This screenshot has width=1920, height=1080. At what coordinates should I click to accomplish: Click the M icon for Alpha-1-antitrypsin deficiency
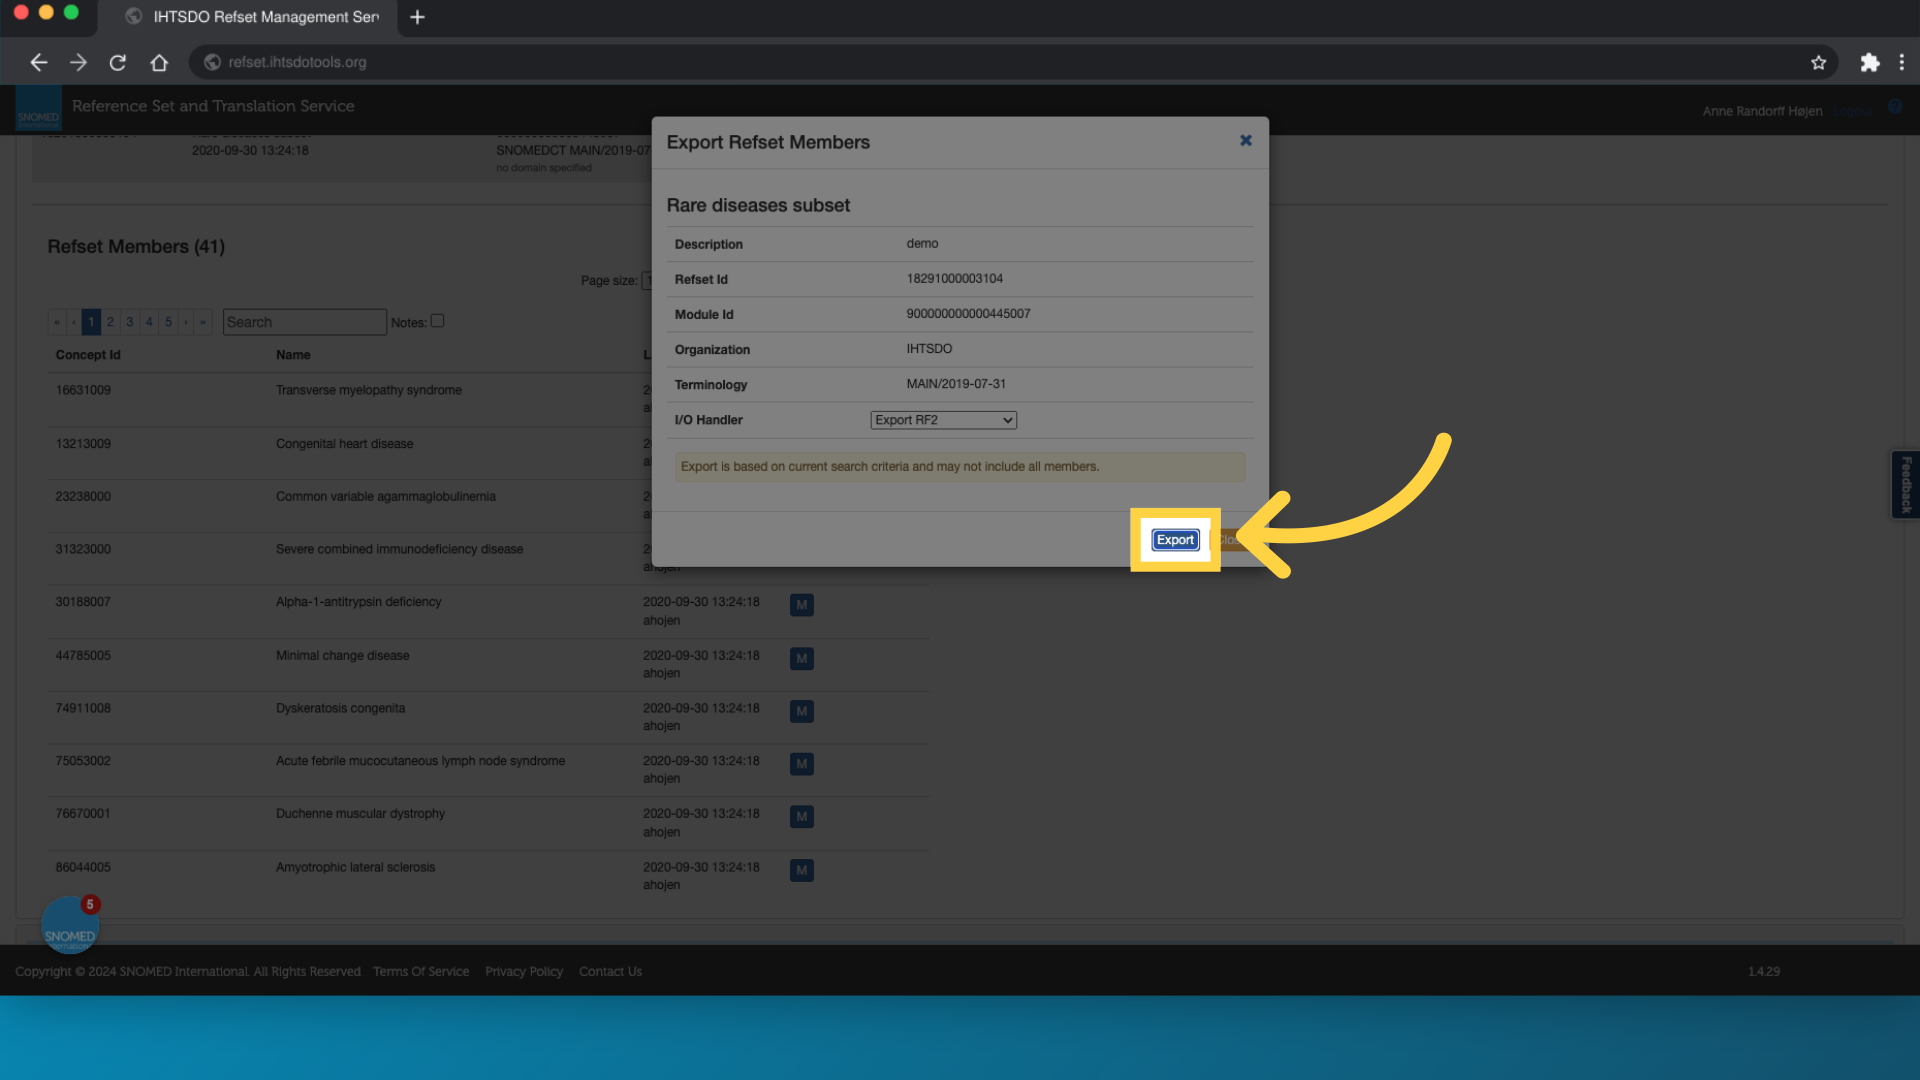point(802,605)
